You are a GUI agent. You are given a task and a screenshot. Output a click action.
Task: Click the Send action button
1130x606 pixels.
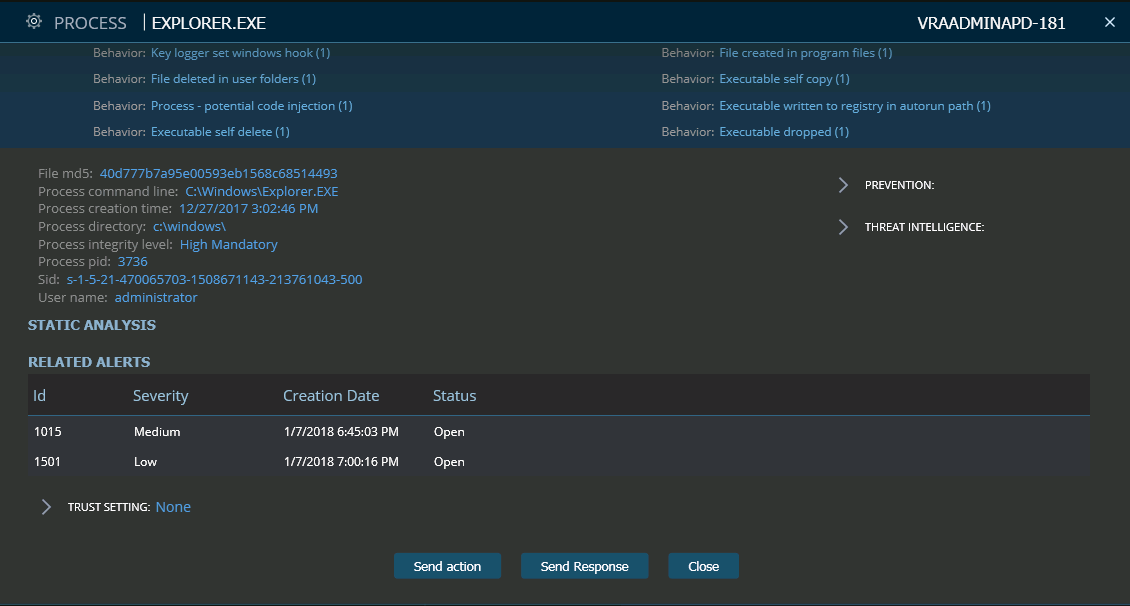447,565
